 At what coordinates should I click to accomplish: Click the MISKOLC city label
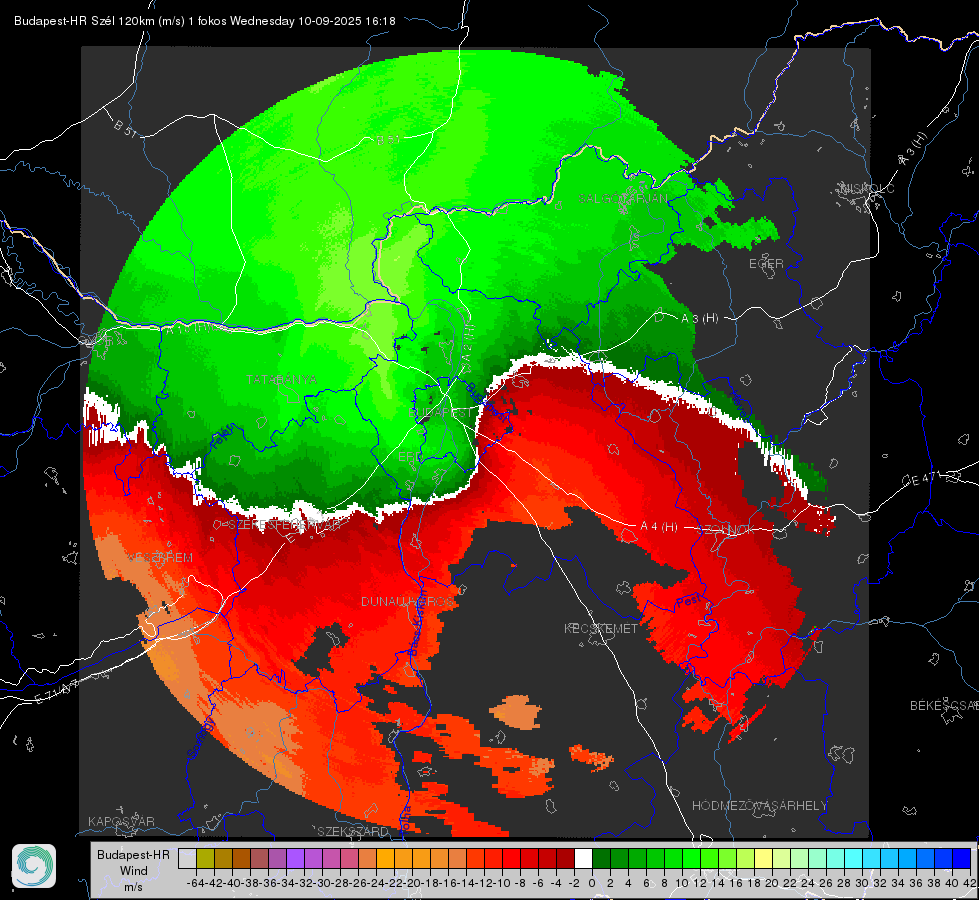tap(867, 188)
